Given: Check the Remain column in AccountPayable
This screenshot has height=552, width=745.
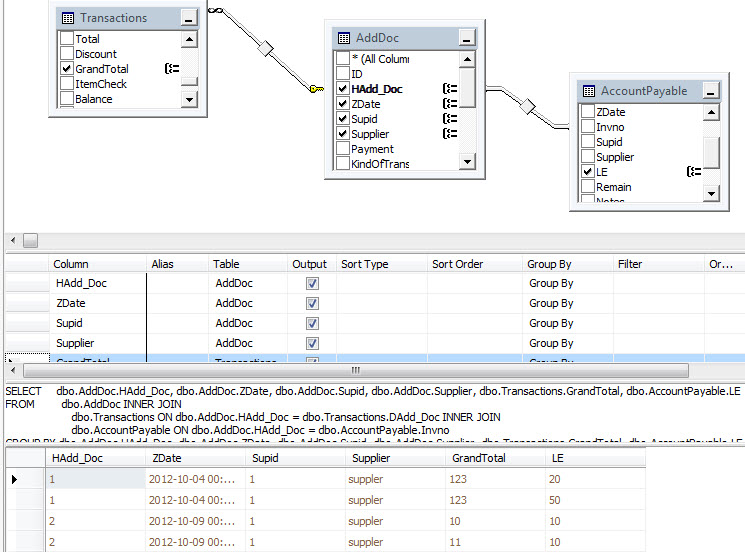Looking at the screenshot, I should (588, 186).
